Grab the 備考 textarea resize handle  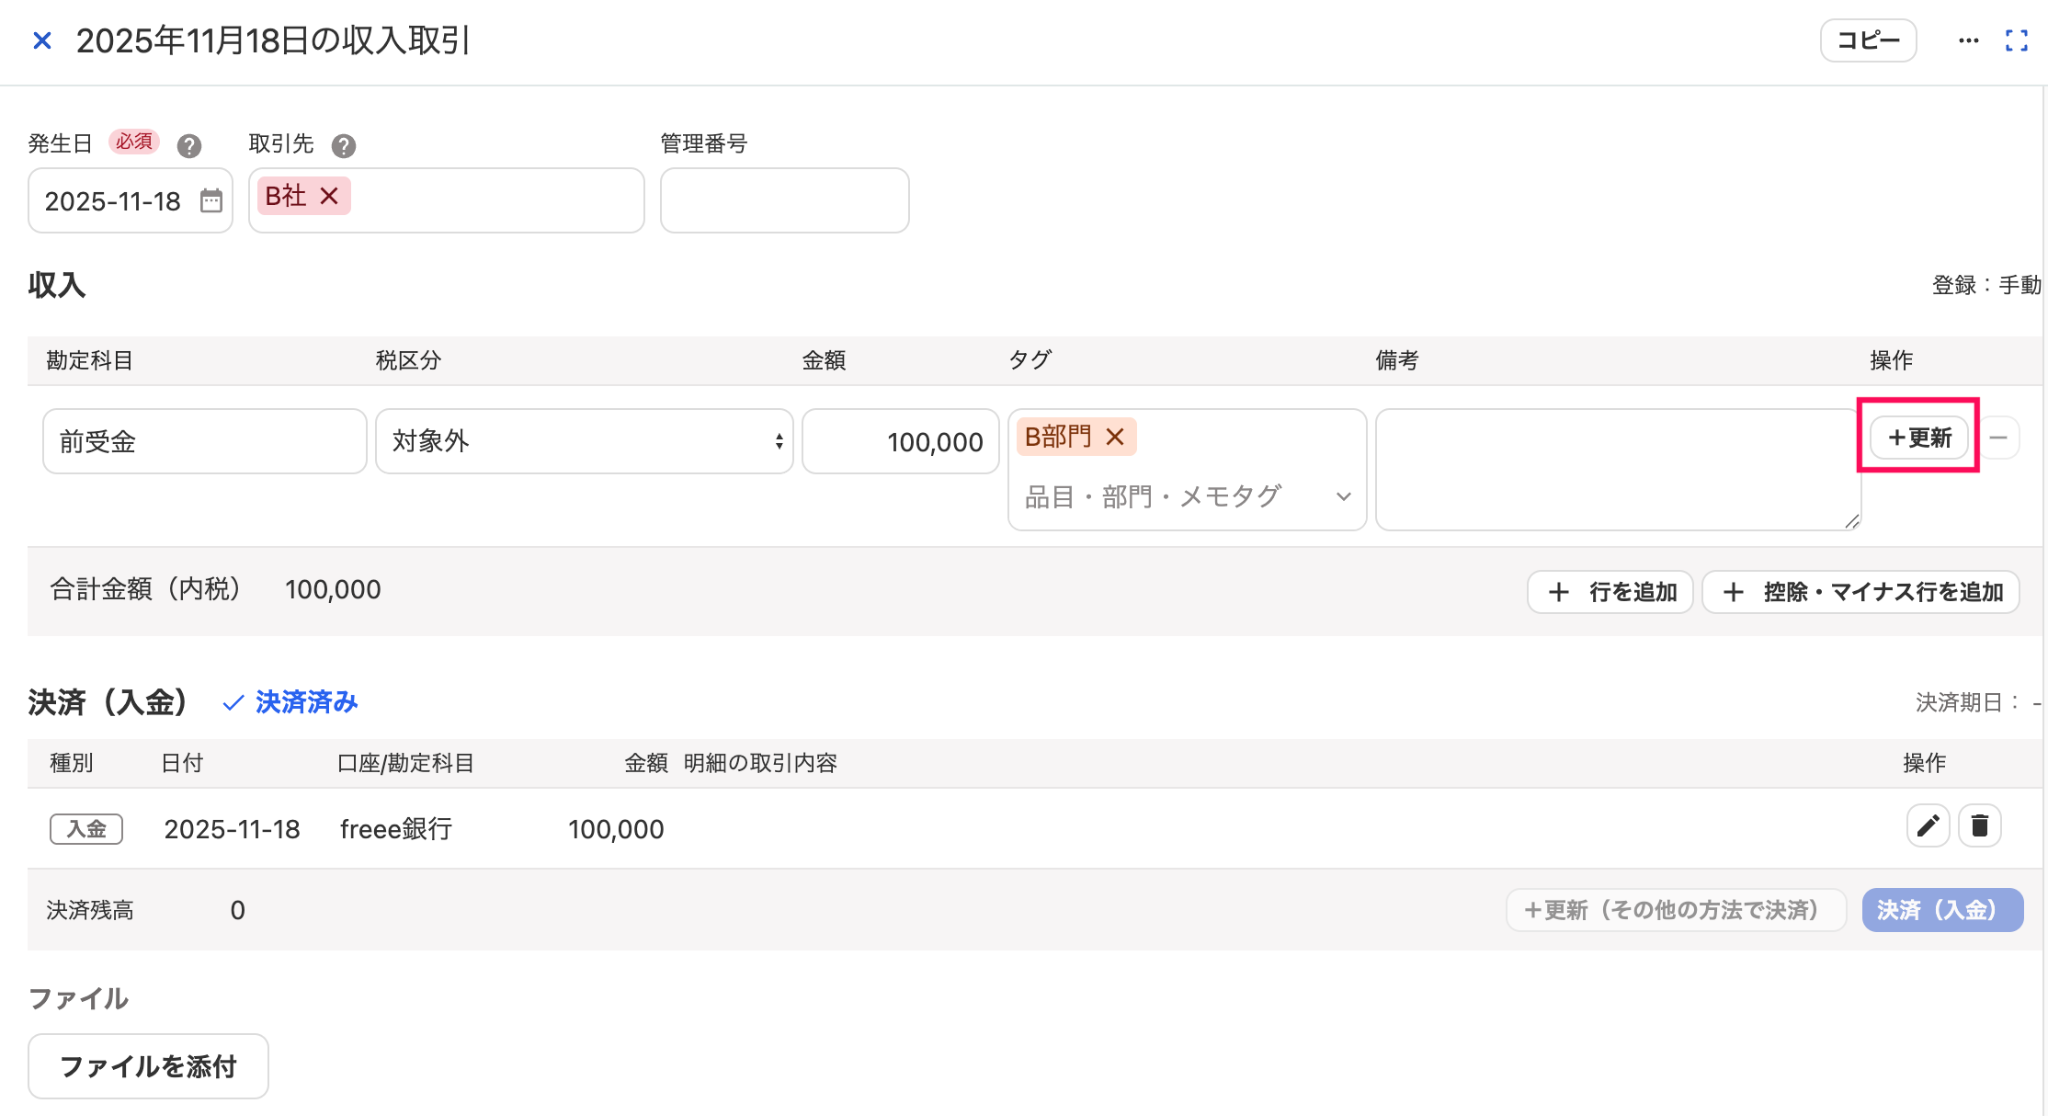(x=1852, y=521)
